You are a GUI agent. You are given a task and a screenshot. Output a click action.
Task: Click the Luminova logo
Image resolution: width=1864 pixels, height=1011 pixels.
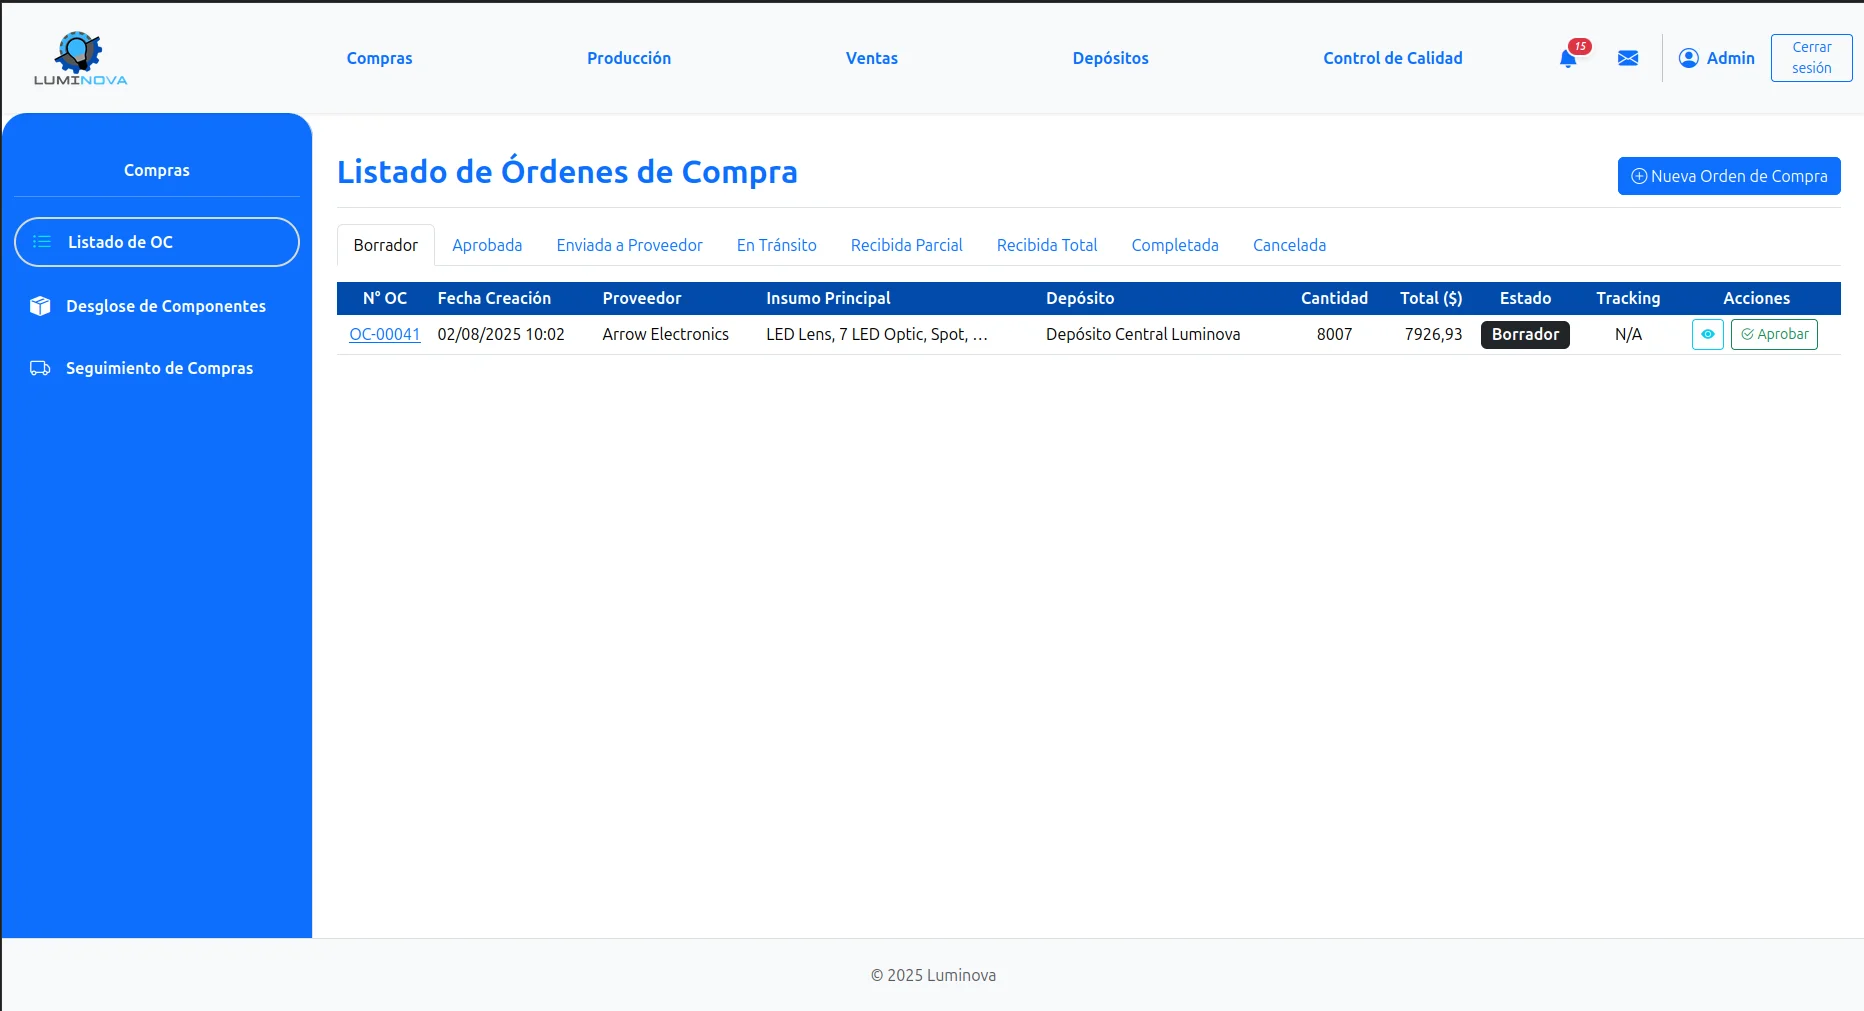[x=80, y=58]
